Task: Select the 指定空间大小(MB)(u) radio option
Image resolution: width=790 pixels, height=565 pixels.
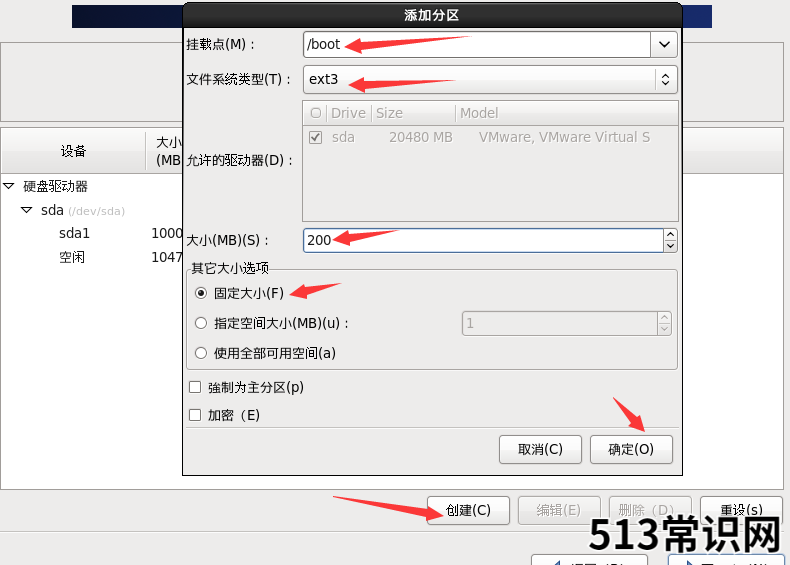Action: 201,323
